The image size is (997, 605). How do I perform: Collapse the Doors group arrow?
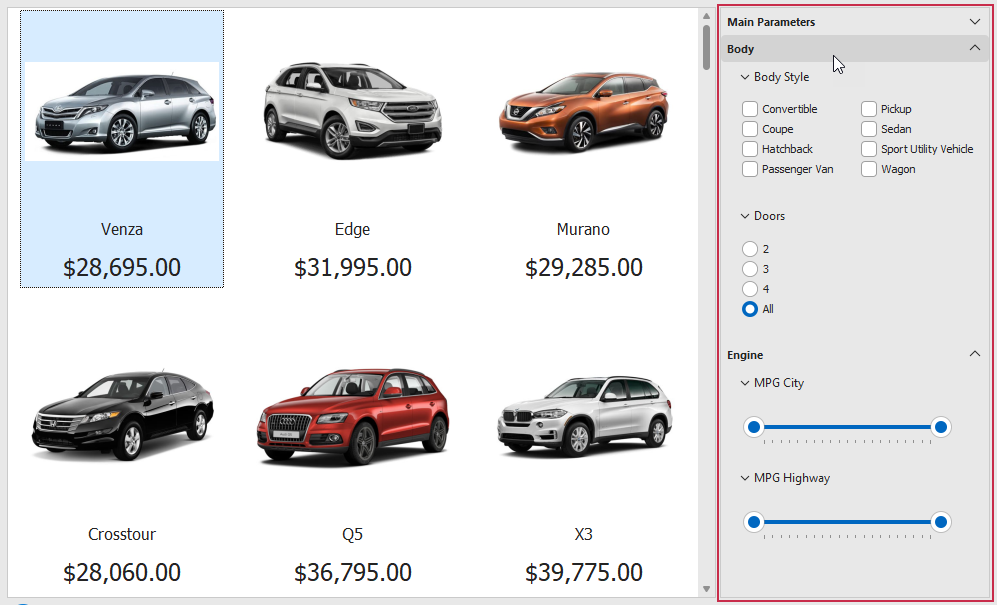pyautogui.click(x=745, y=216)
